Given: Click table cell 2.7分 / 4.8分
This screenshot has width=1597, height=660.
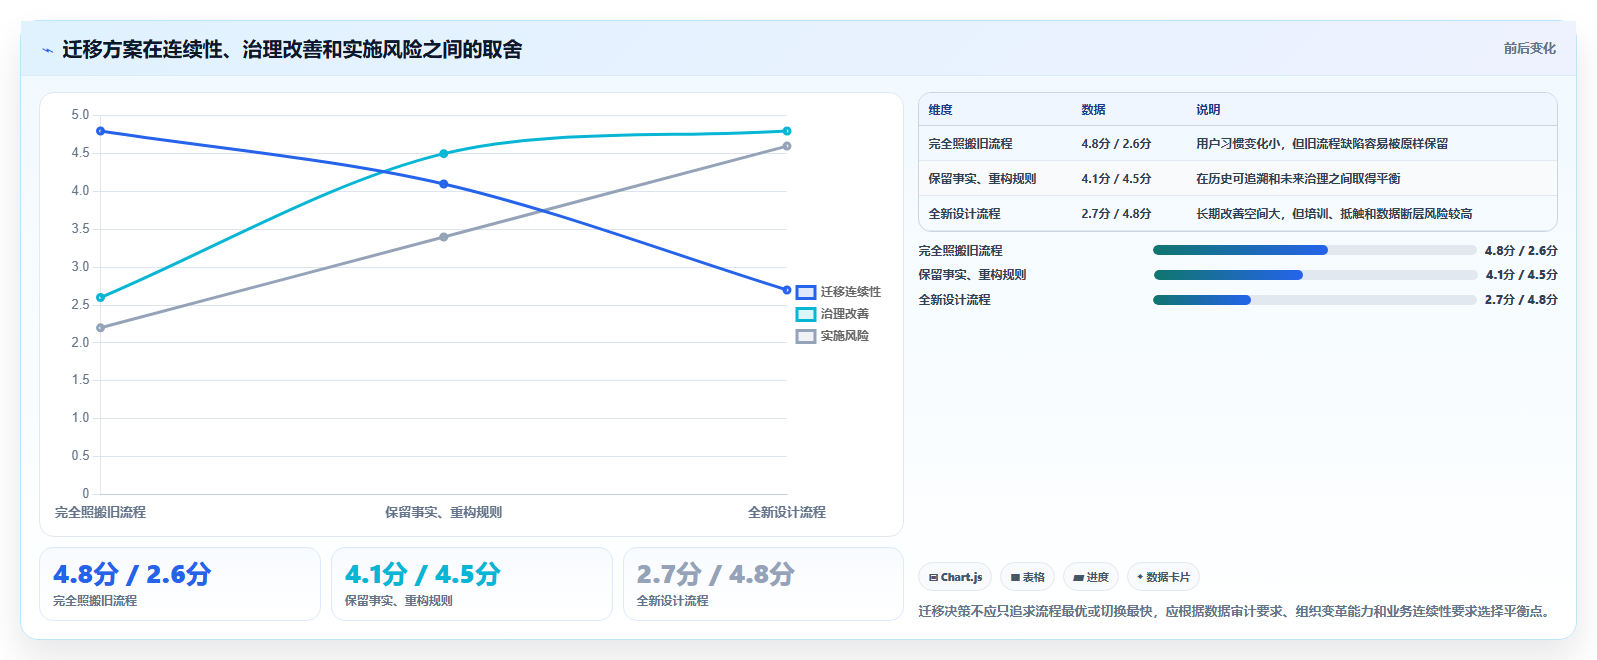Looking at the screenshot, I should click(x=1116, y=214).
